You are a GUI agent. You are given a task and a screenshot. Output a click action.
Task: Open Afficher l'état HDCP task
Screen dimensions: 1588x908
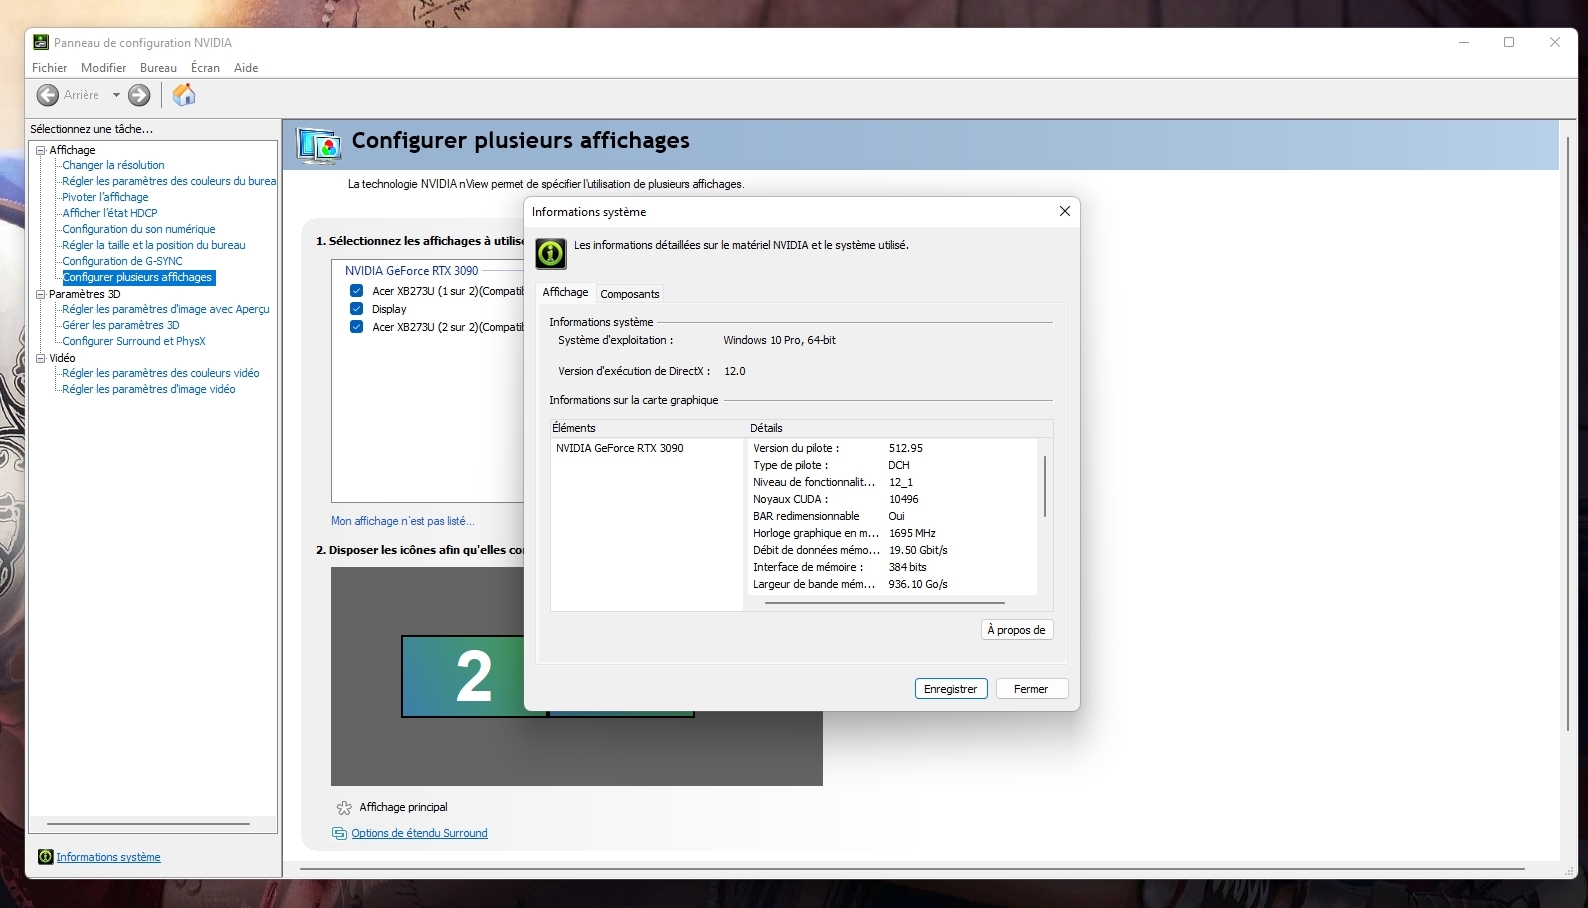[110, 213]
